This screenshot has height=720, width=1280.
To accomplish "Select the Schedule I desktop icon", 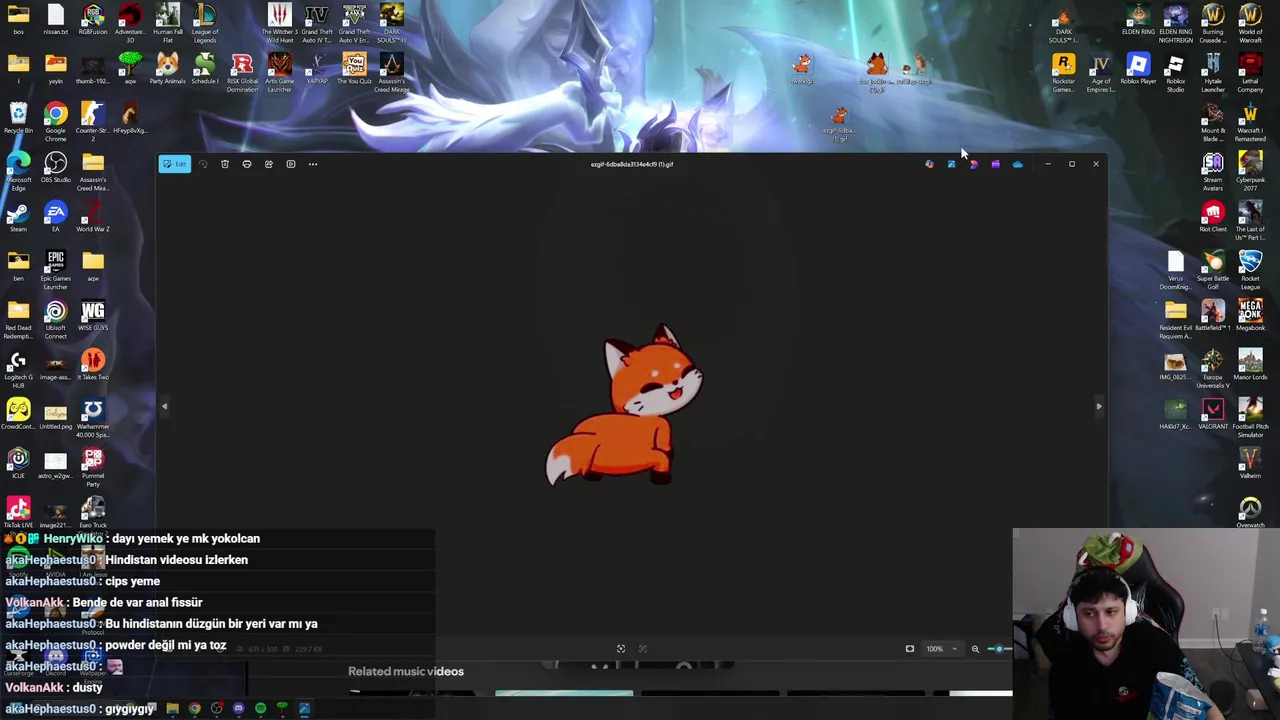I will [x=205, y=69].
